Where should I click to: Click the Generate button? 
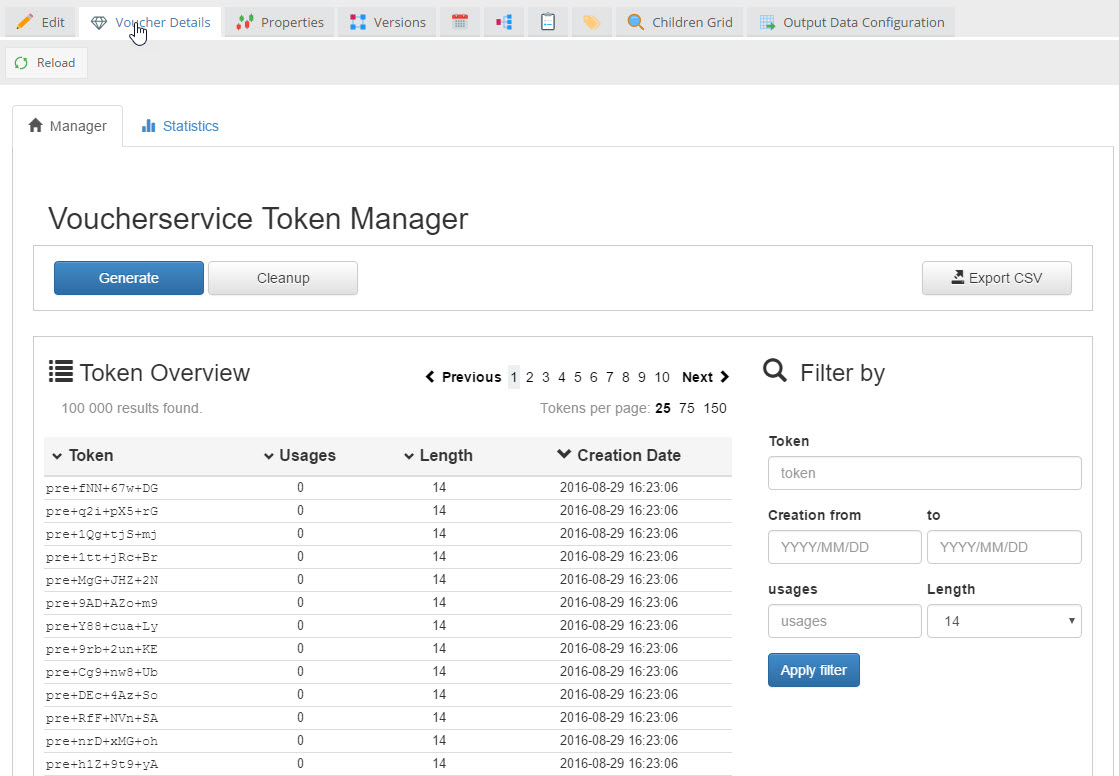129,278
